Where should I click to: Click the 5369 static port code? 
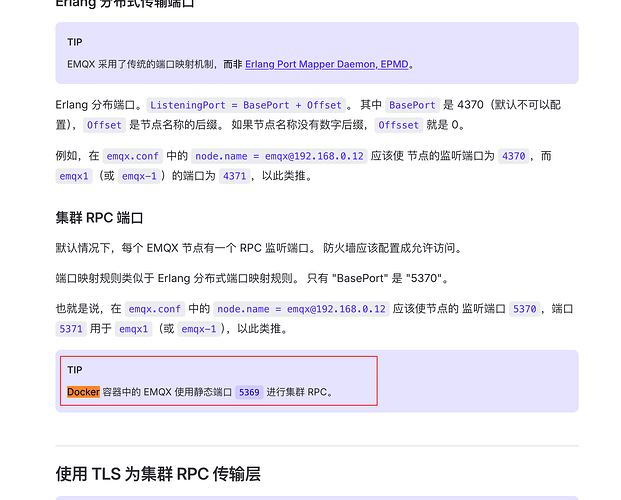(x=249, y=392)
